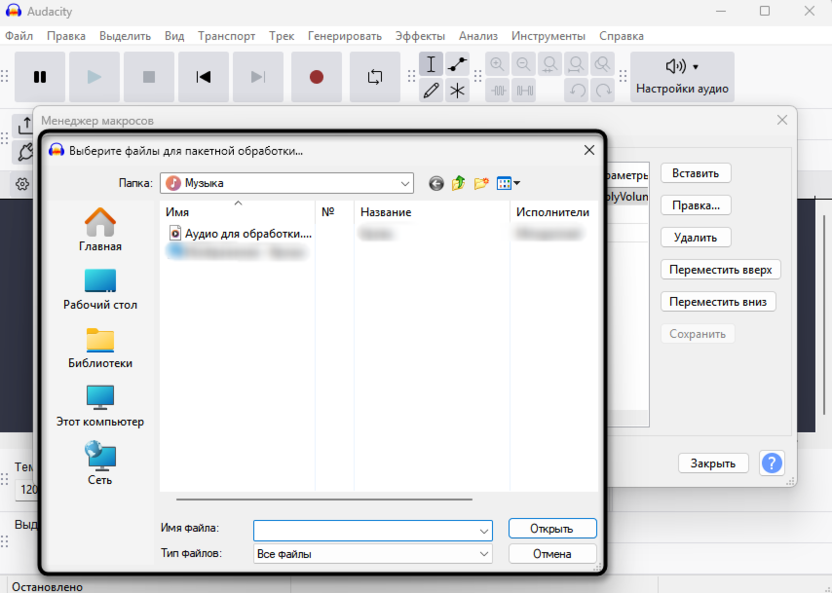
Task: Click Закрыть in macro manager
Action: [x=713, y=463]
